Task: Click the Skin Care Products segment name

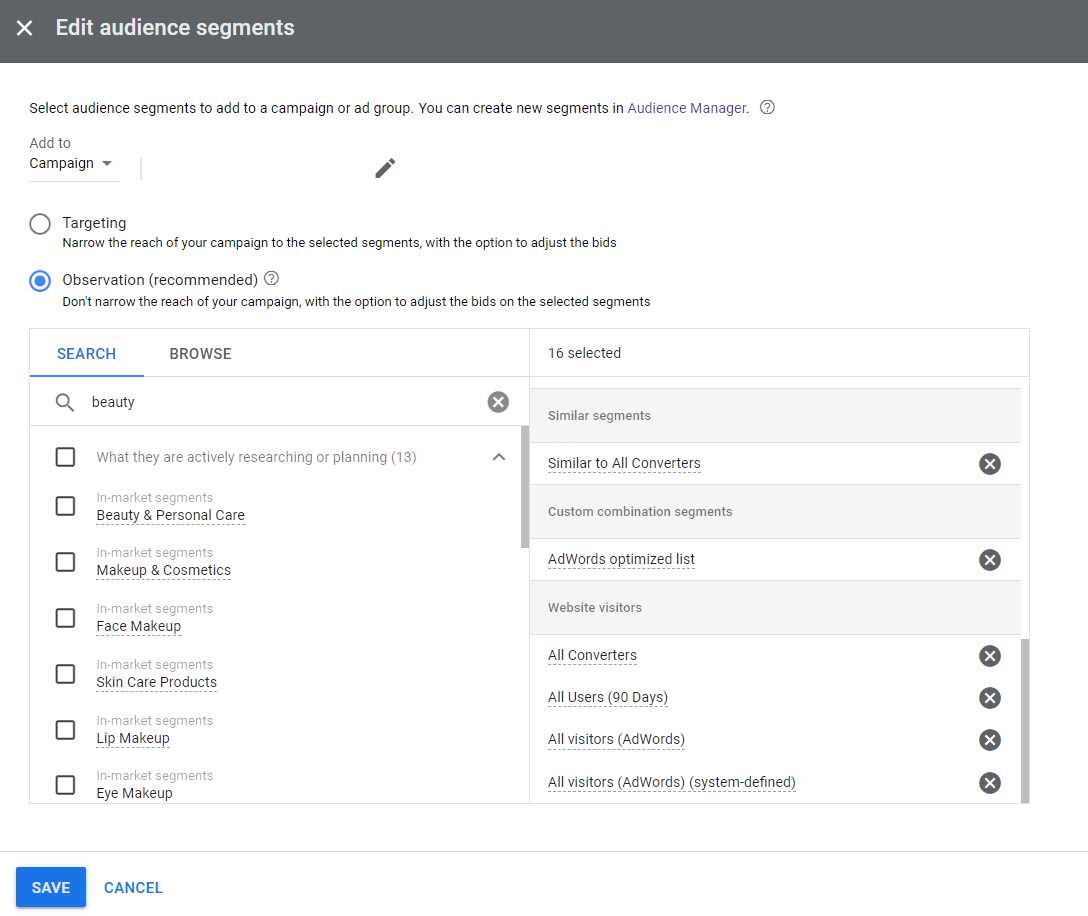Action: point(157,682)
